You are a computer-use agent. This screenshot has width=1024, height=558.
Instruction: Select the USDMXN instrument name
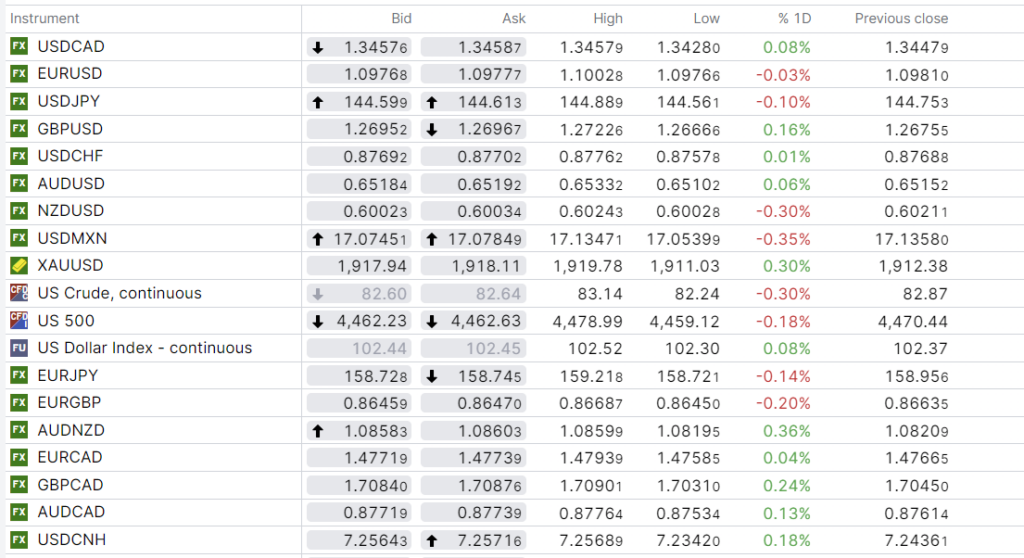point(72,238)
